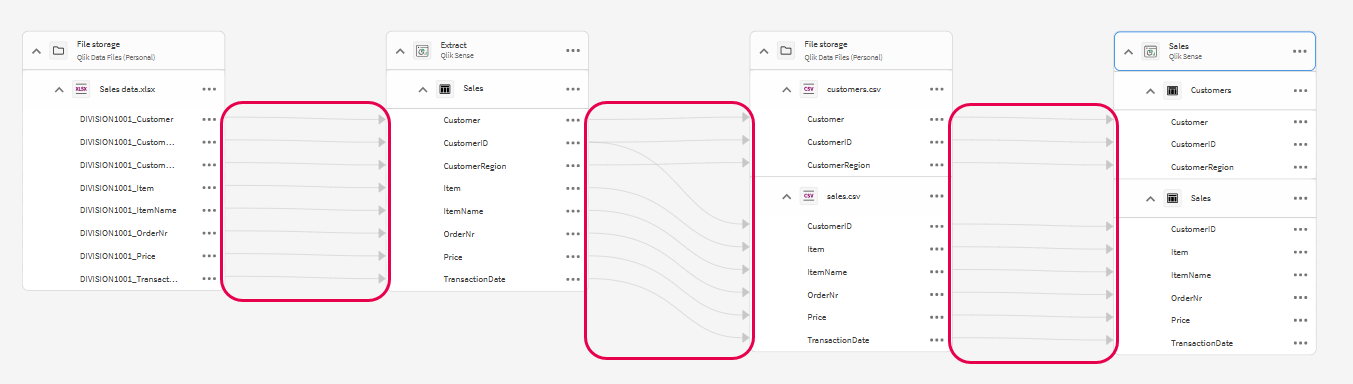Collapse the Sales table under Extract
1353x384 pixels.
coord(424,89)
